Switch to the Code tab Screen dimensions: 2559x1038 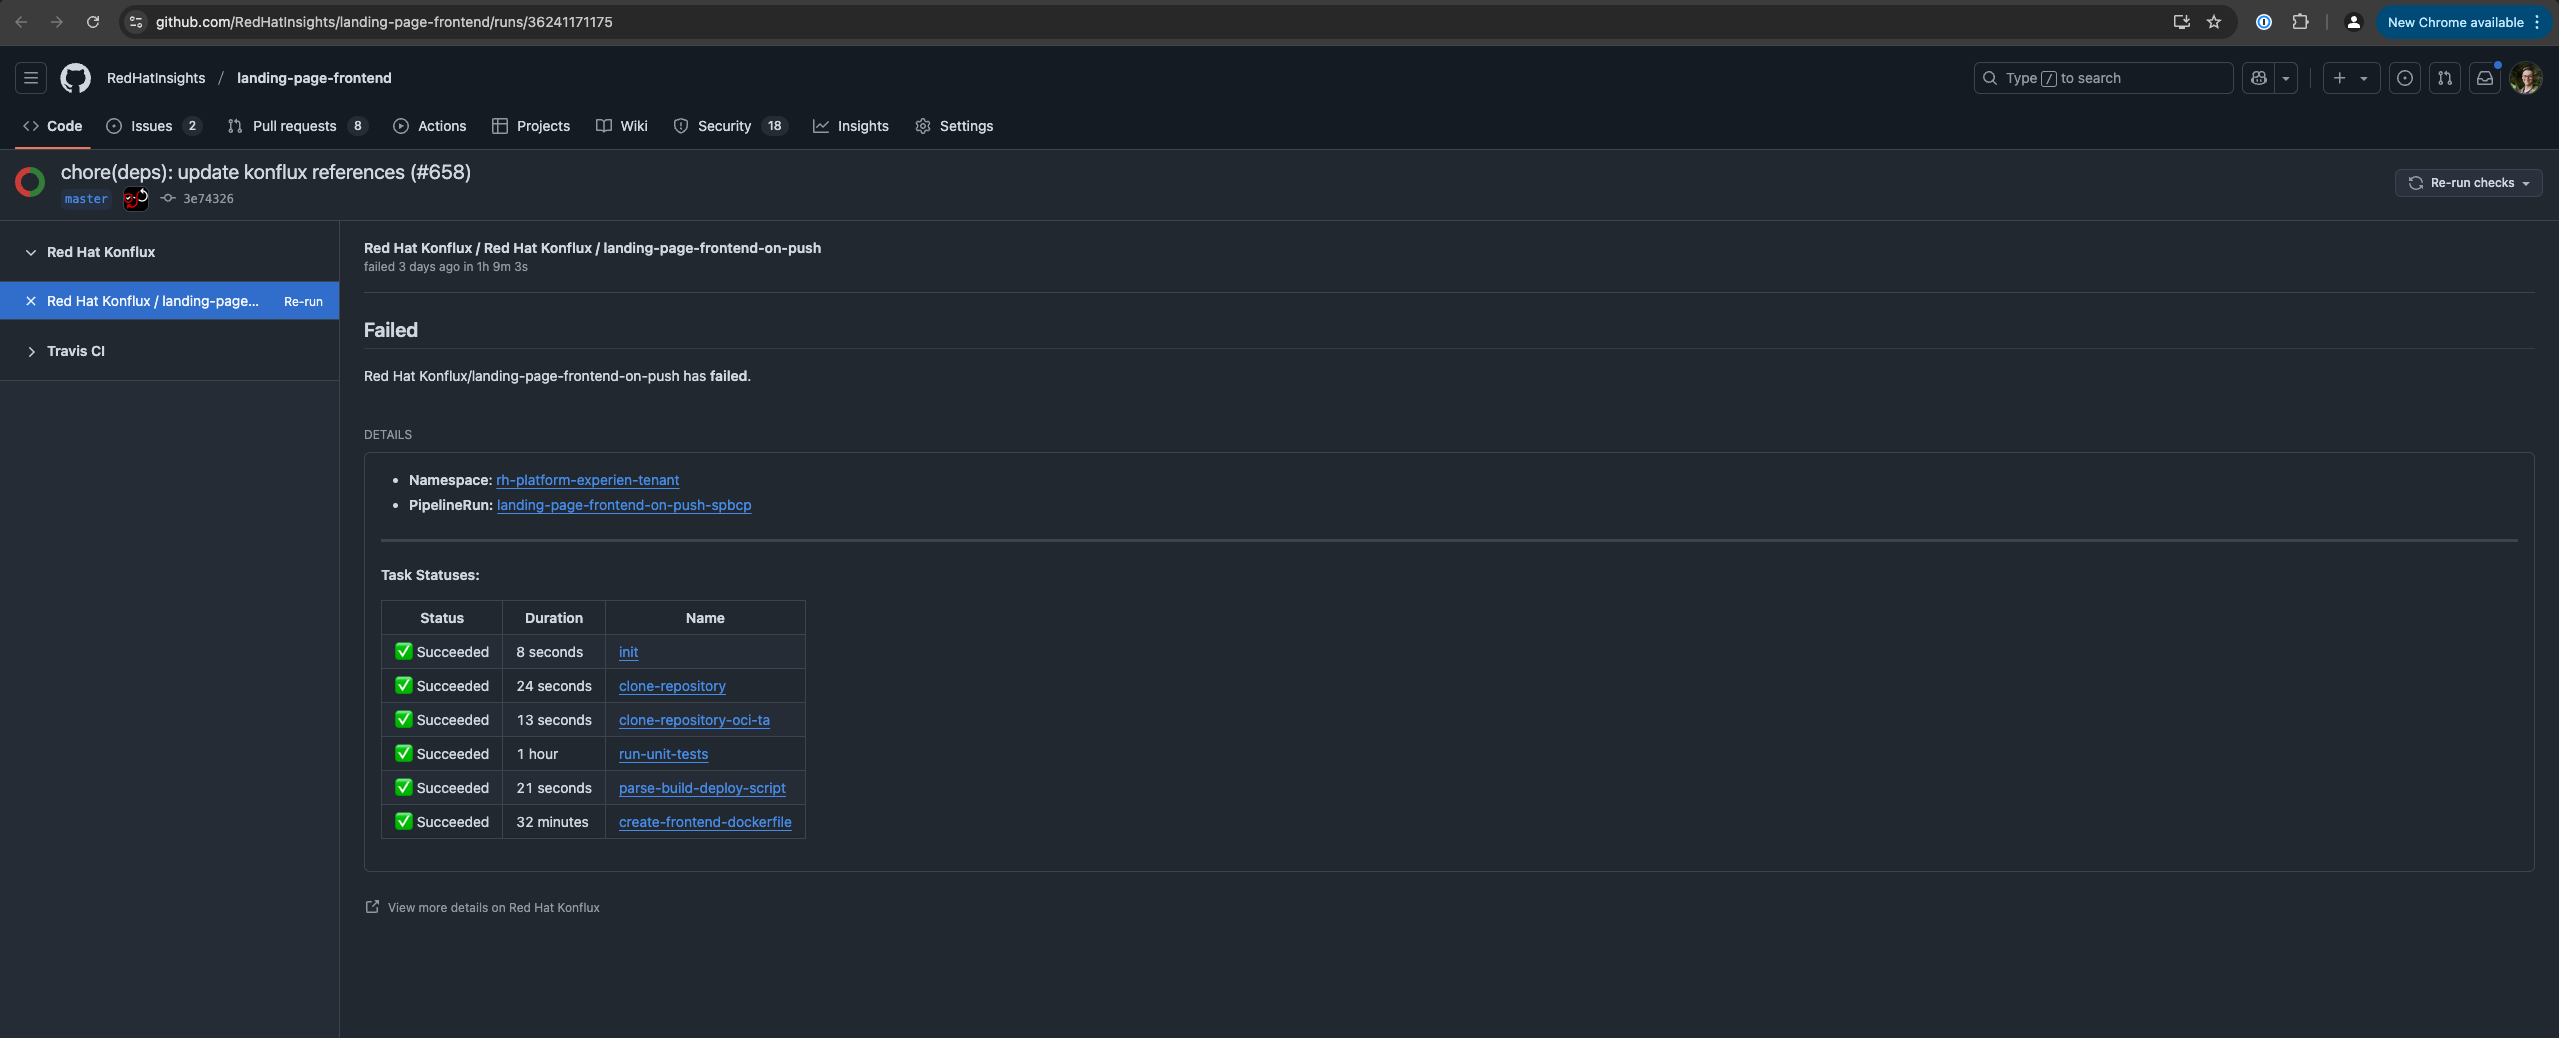point(53,126)
